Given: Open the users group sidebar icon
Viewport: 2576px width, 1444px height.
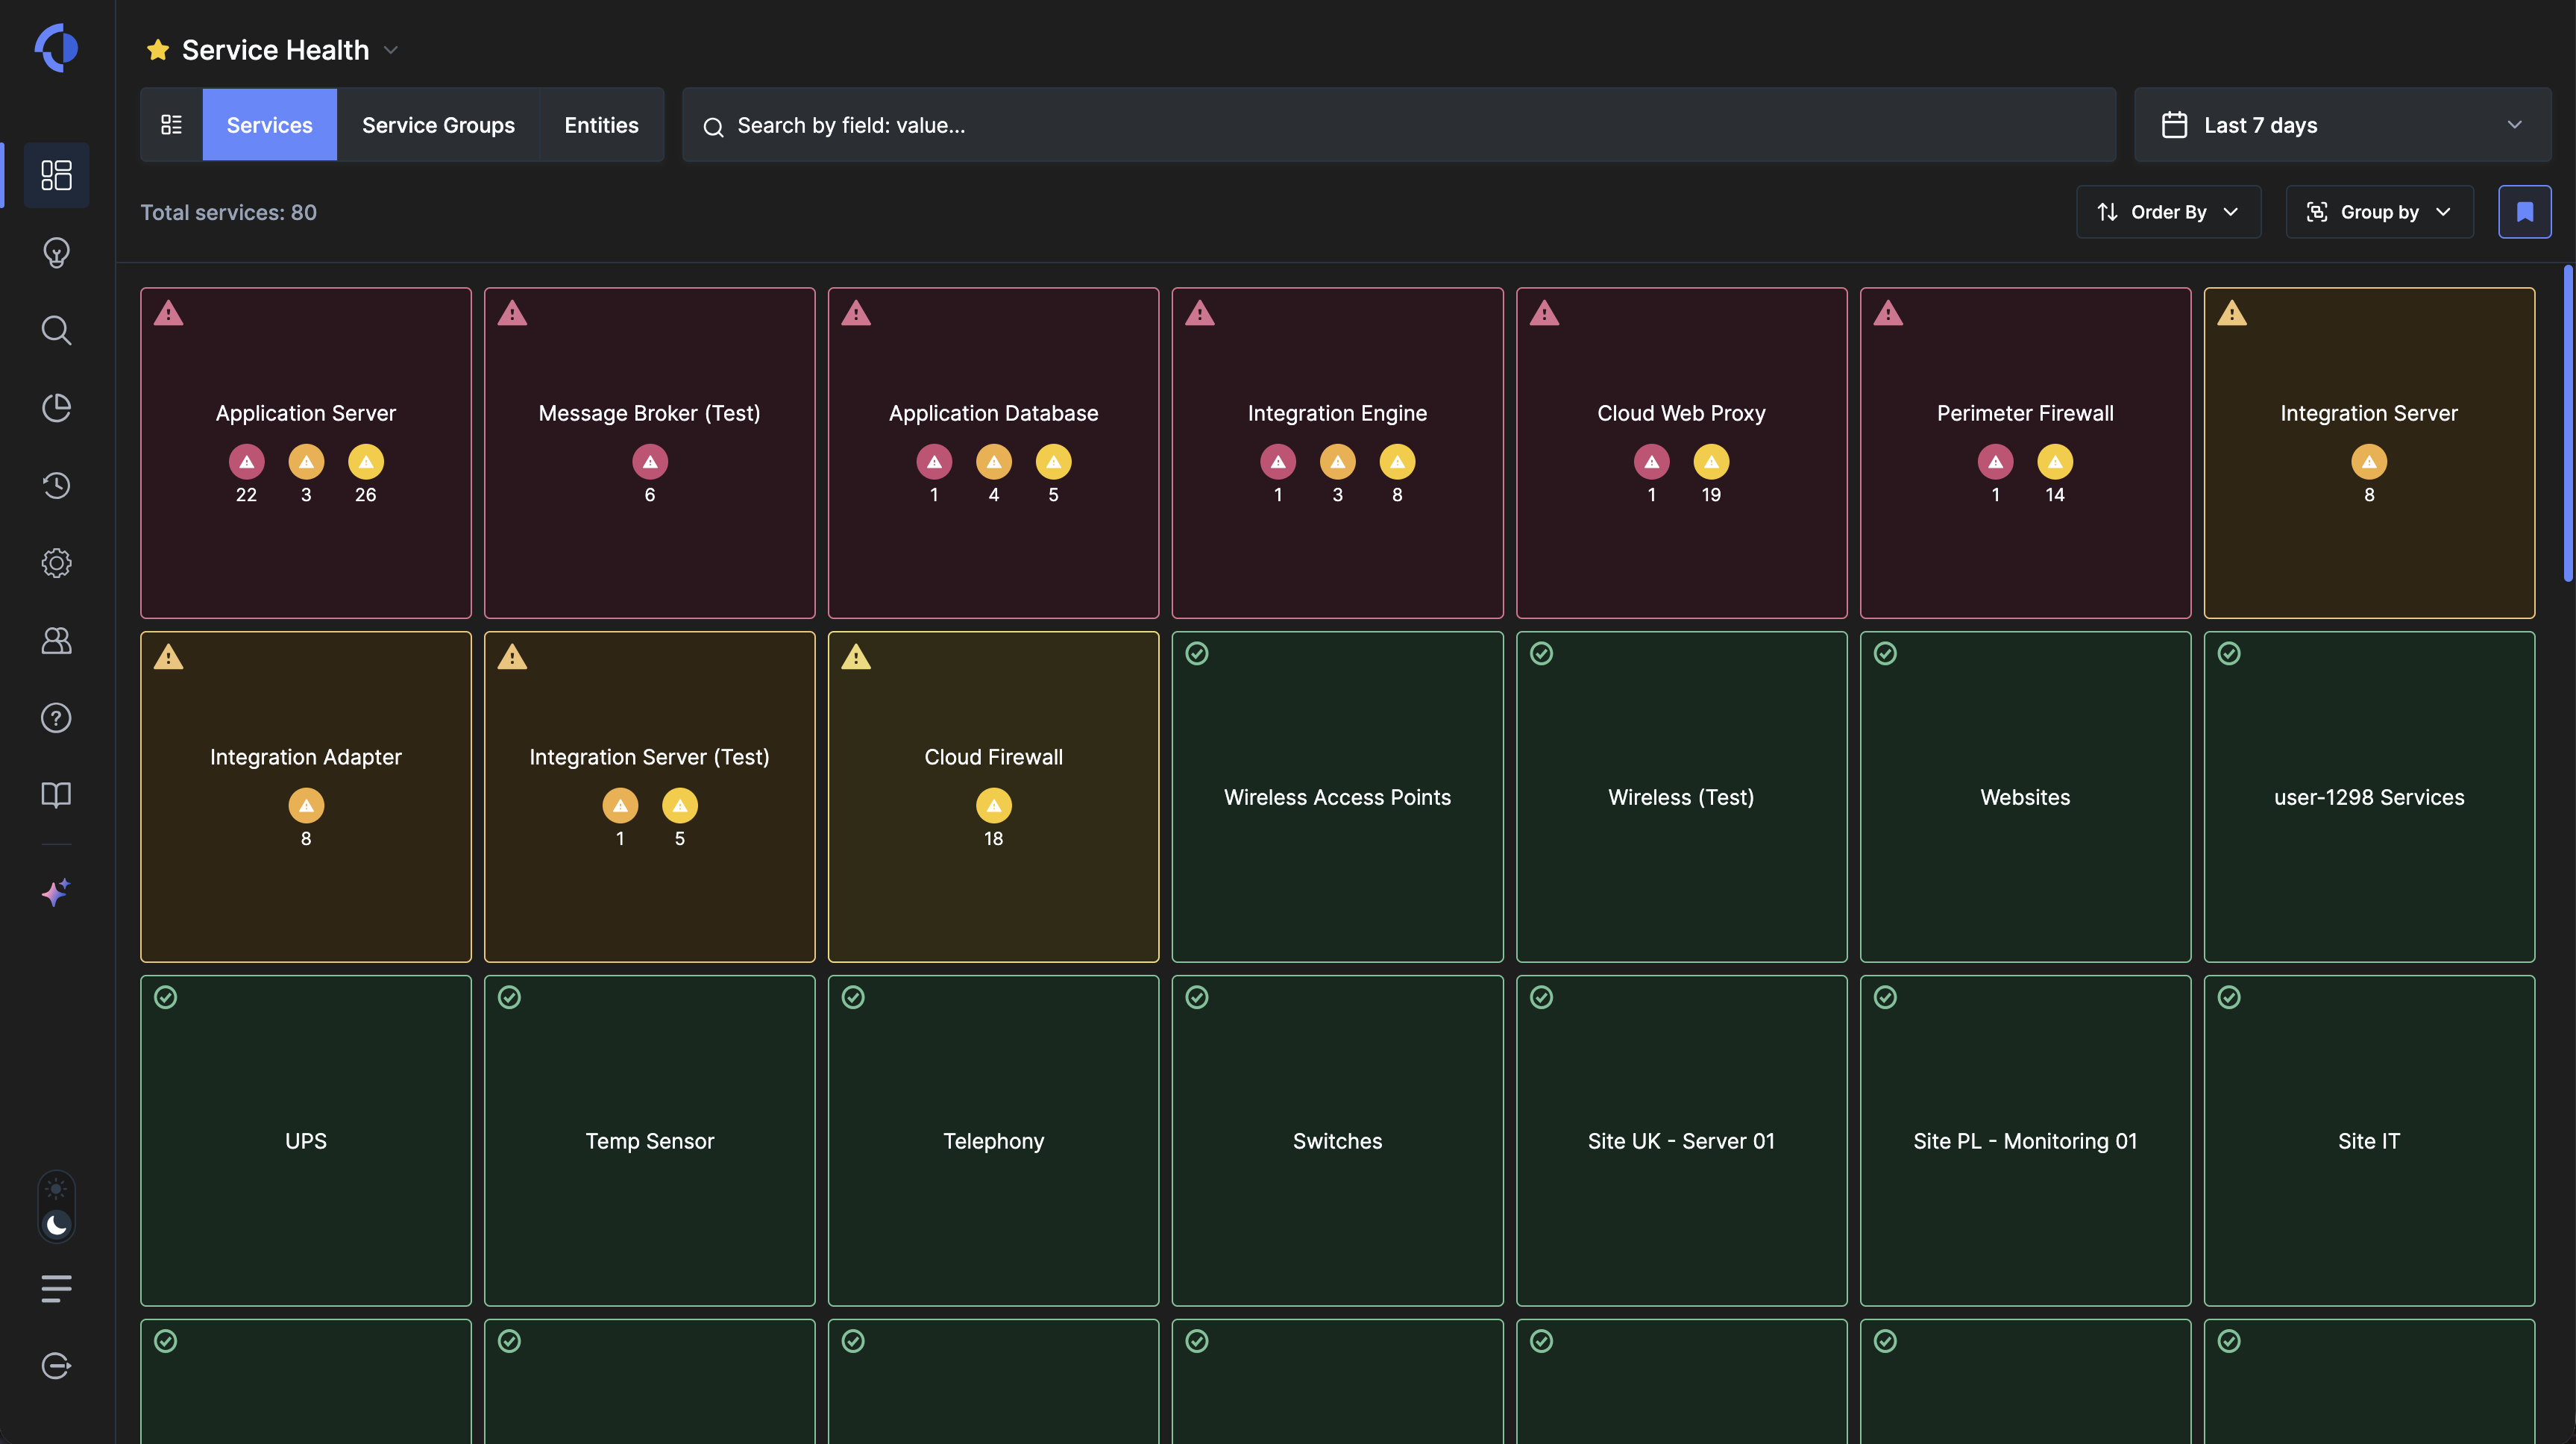Looking at the screenshot, I should coord(56,640).
